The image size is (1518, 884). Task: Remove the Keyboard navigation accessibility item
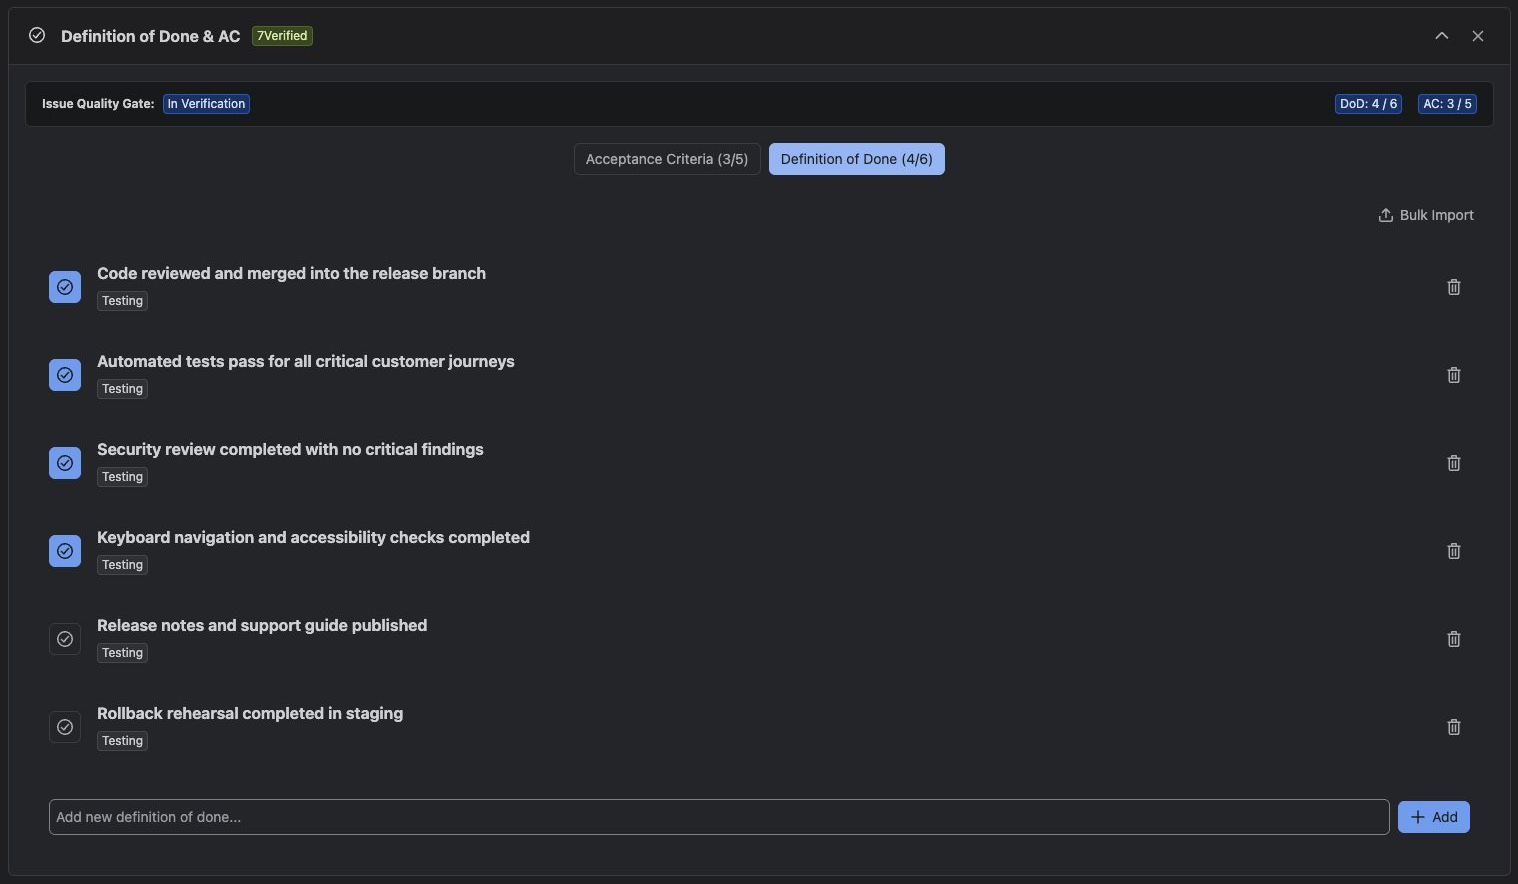click(1454, 551)
